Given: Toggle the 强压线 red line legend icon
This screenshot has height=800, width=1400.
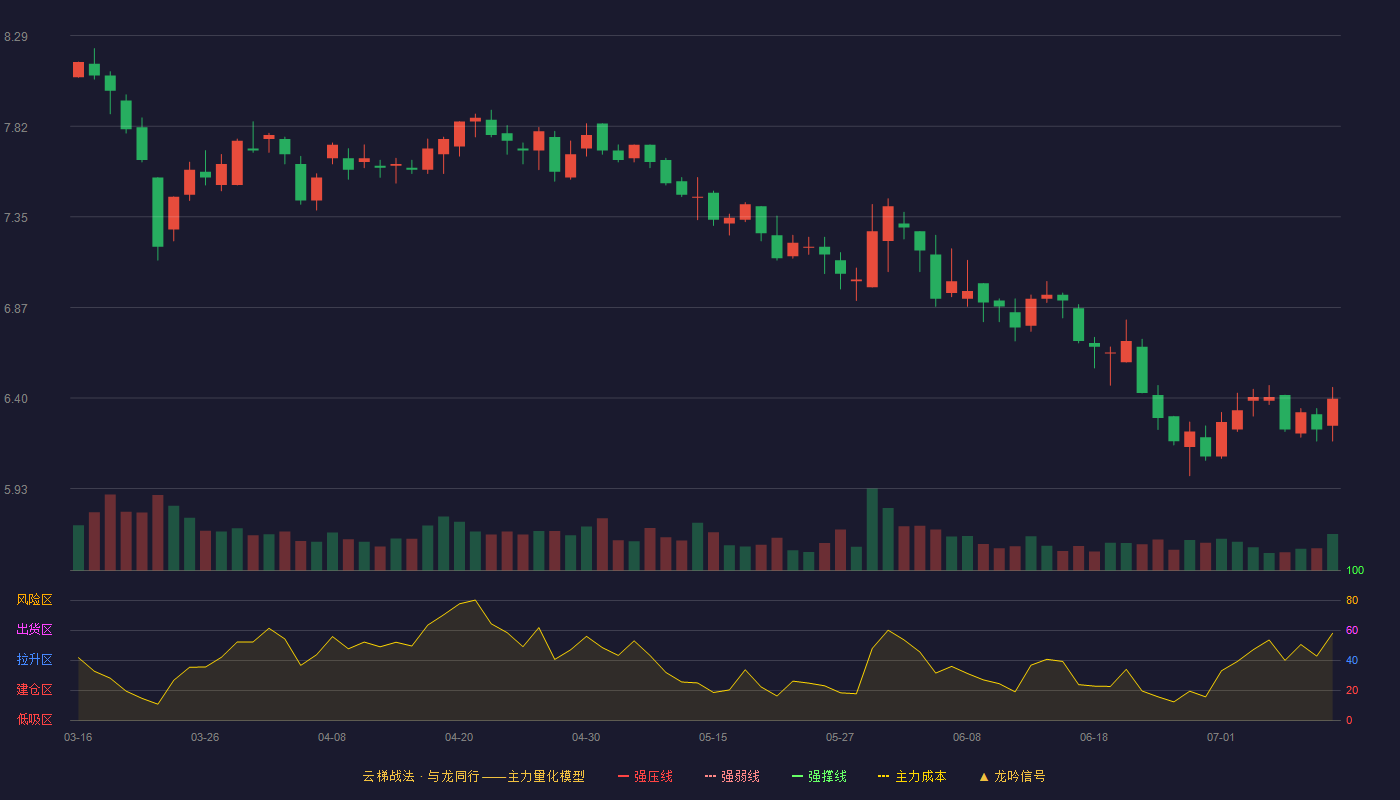Looking at the screenshot, I should point(623,776).
